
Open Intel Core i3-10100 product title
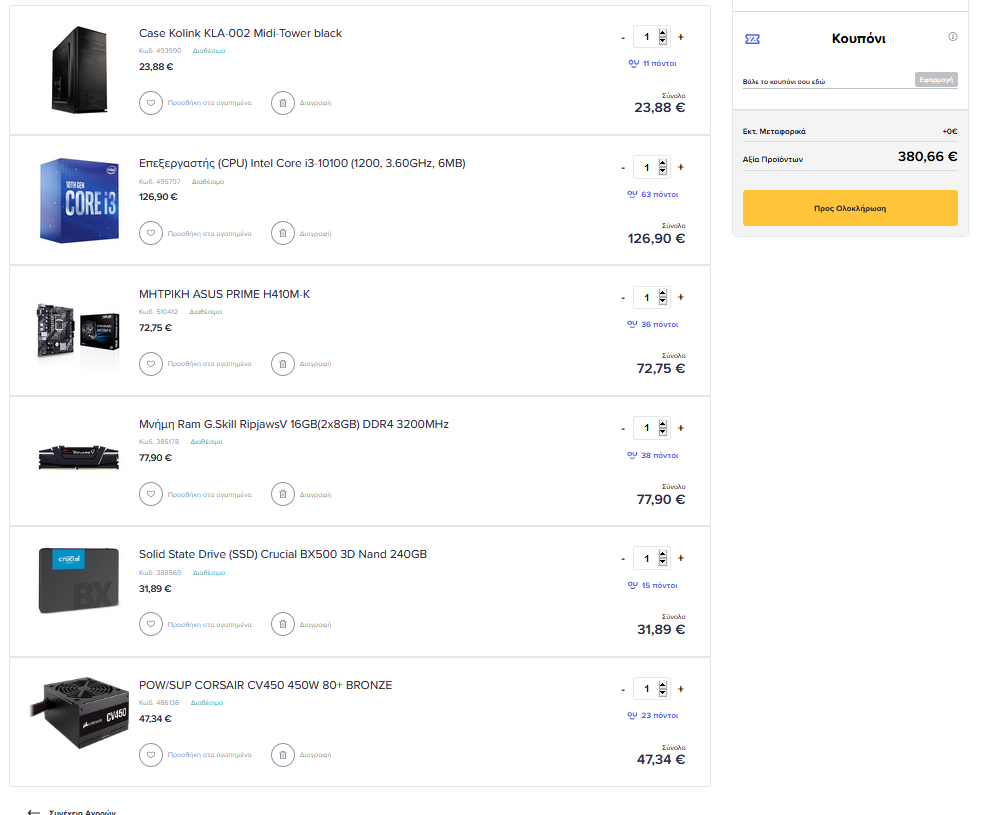(x=302, y=163)
